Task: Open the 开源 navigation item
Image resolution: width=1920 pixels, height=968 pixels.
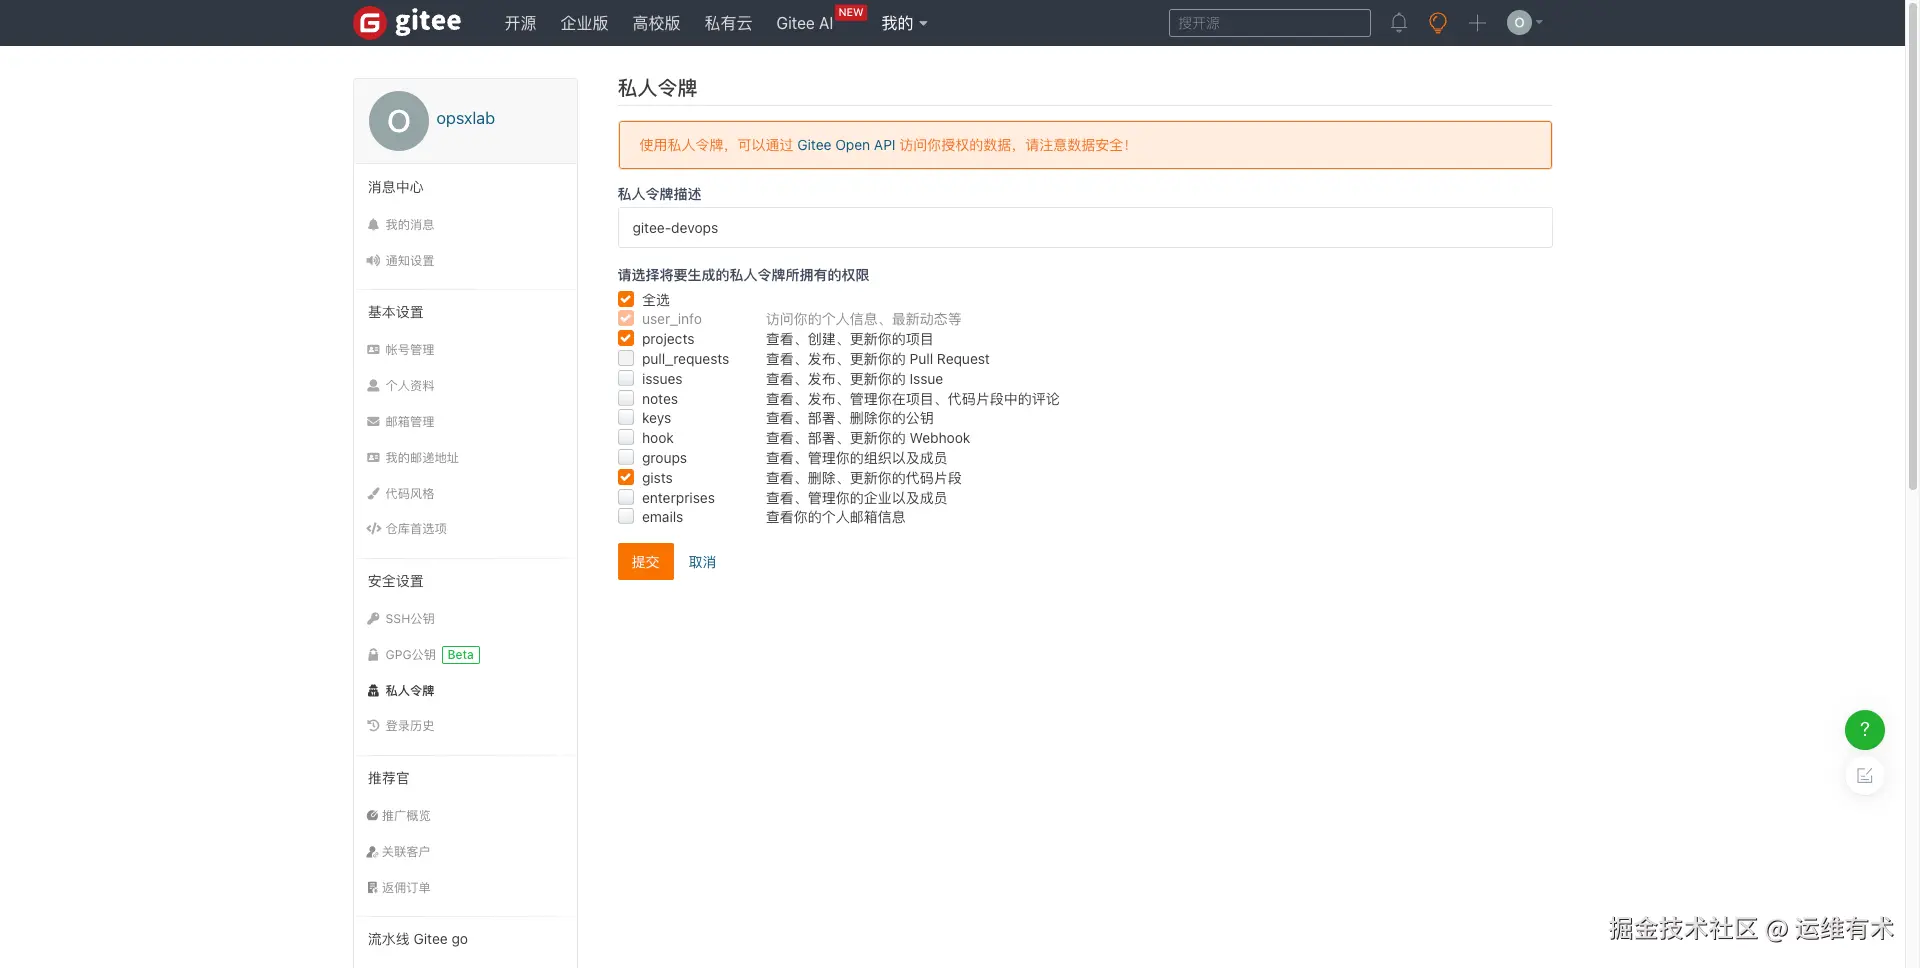Action: click(x=520, y=23)
